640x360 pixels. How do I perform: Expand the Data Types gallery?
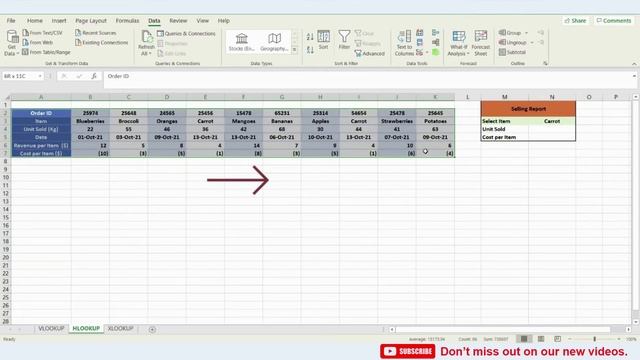[294, 50]
